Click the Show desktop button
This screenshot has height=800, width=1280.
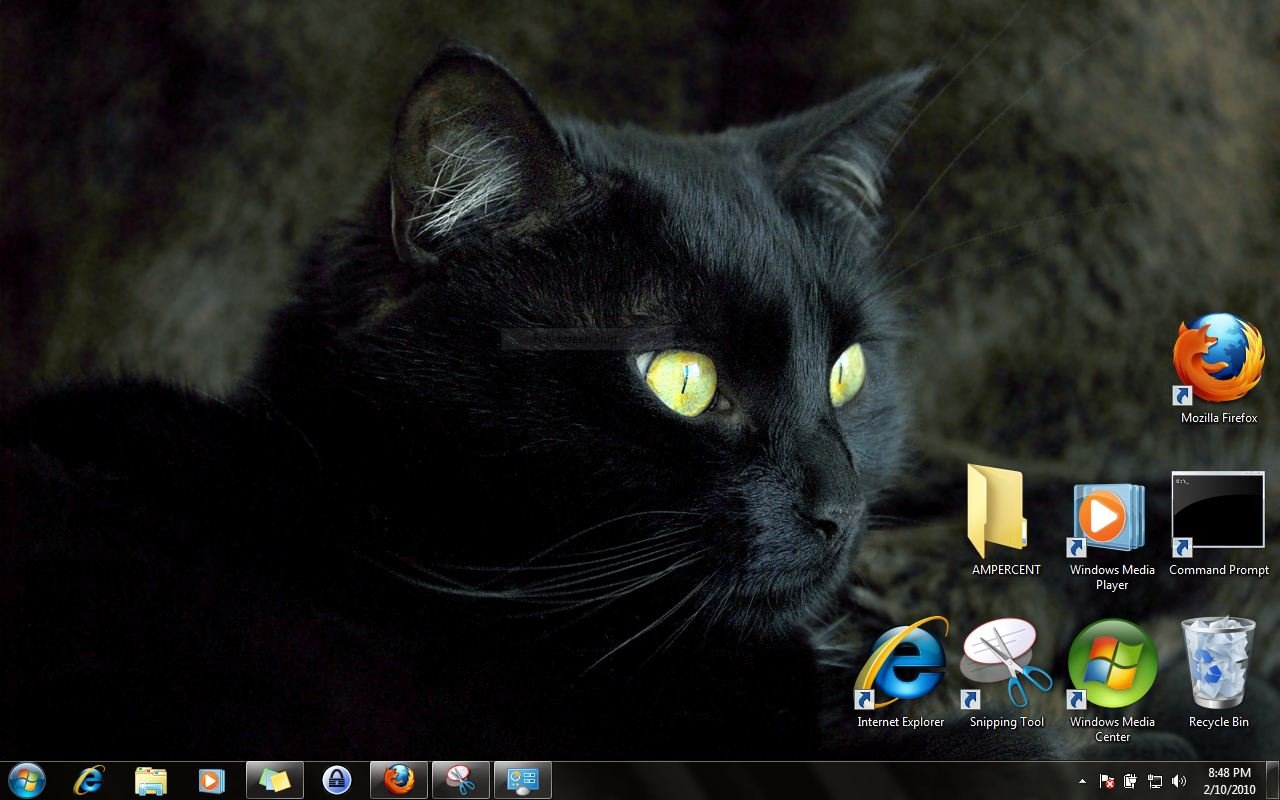point(1272,781)
